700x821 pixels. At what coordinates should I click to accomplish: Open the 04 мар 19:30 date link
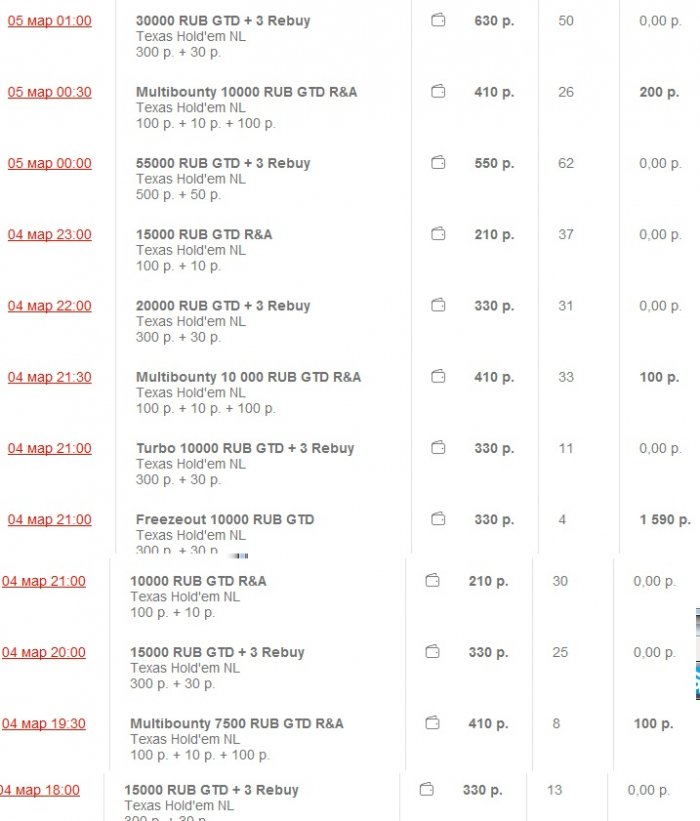(43, 723)
